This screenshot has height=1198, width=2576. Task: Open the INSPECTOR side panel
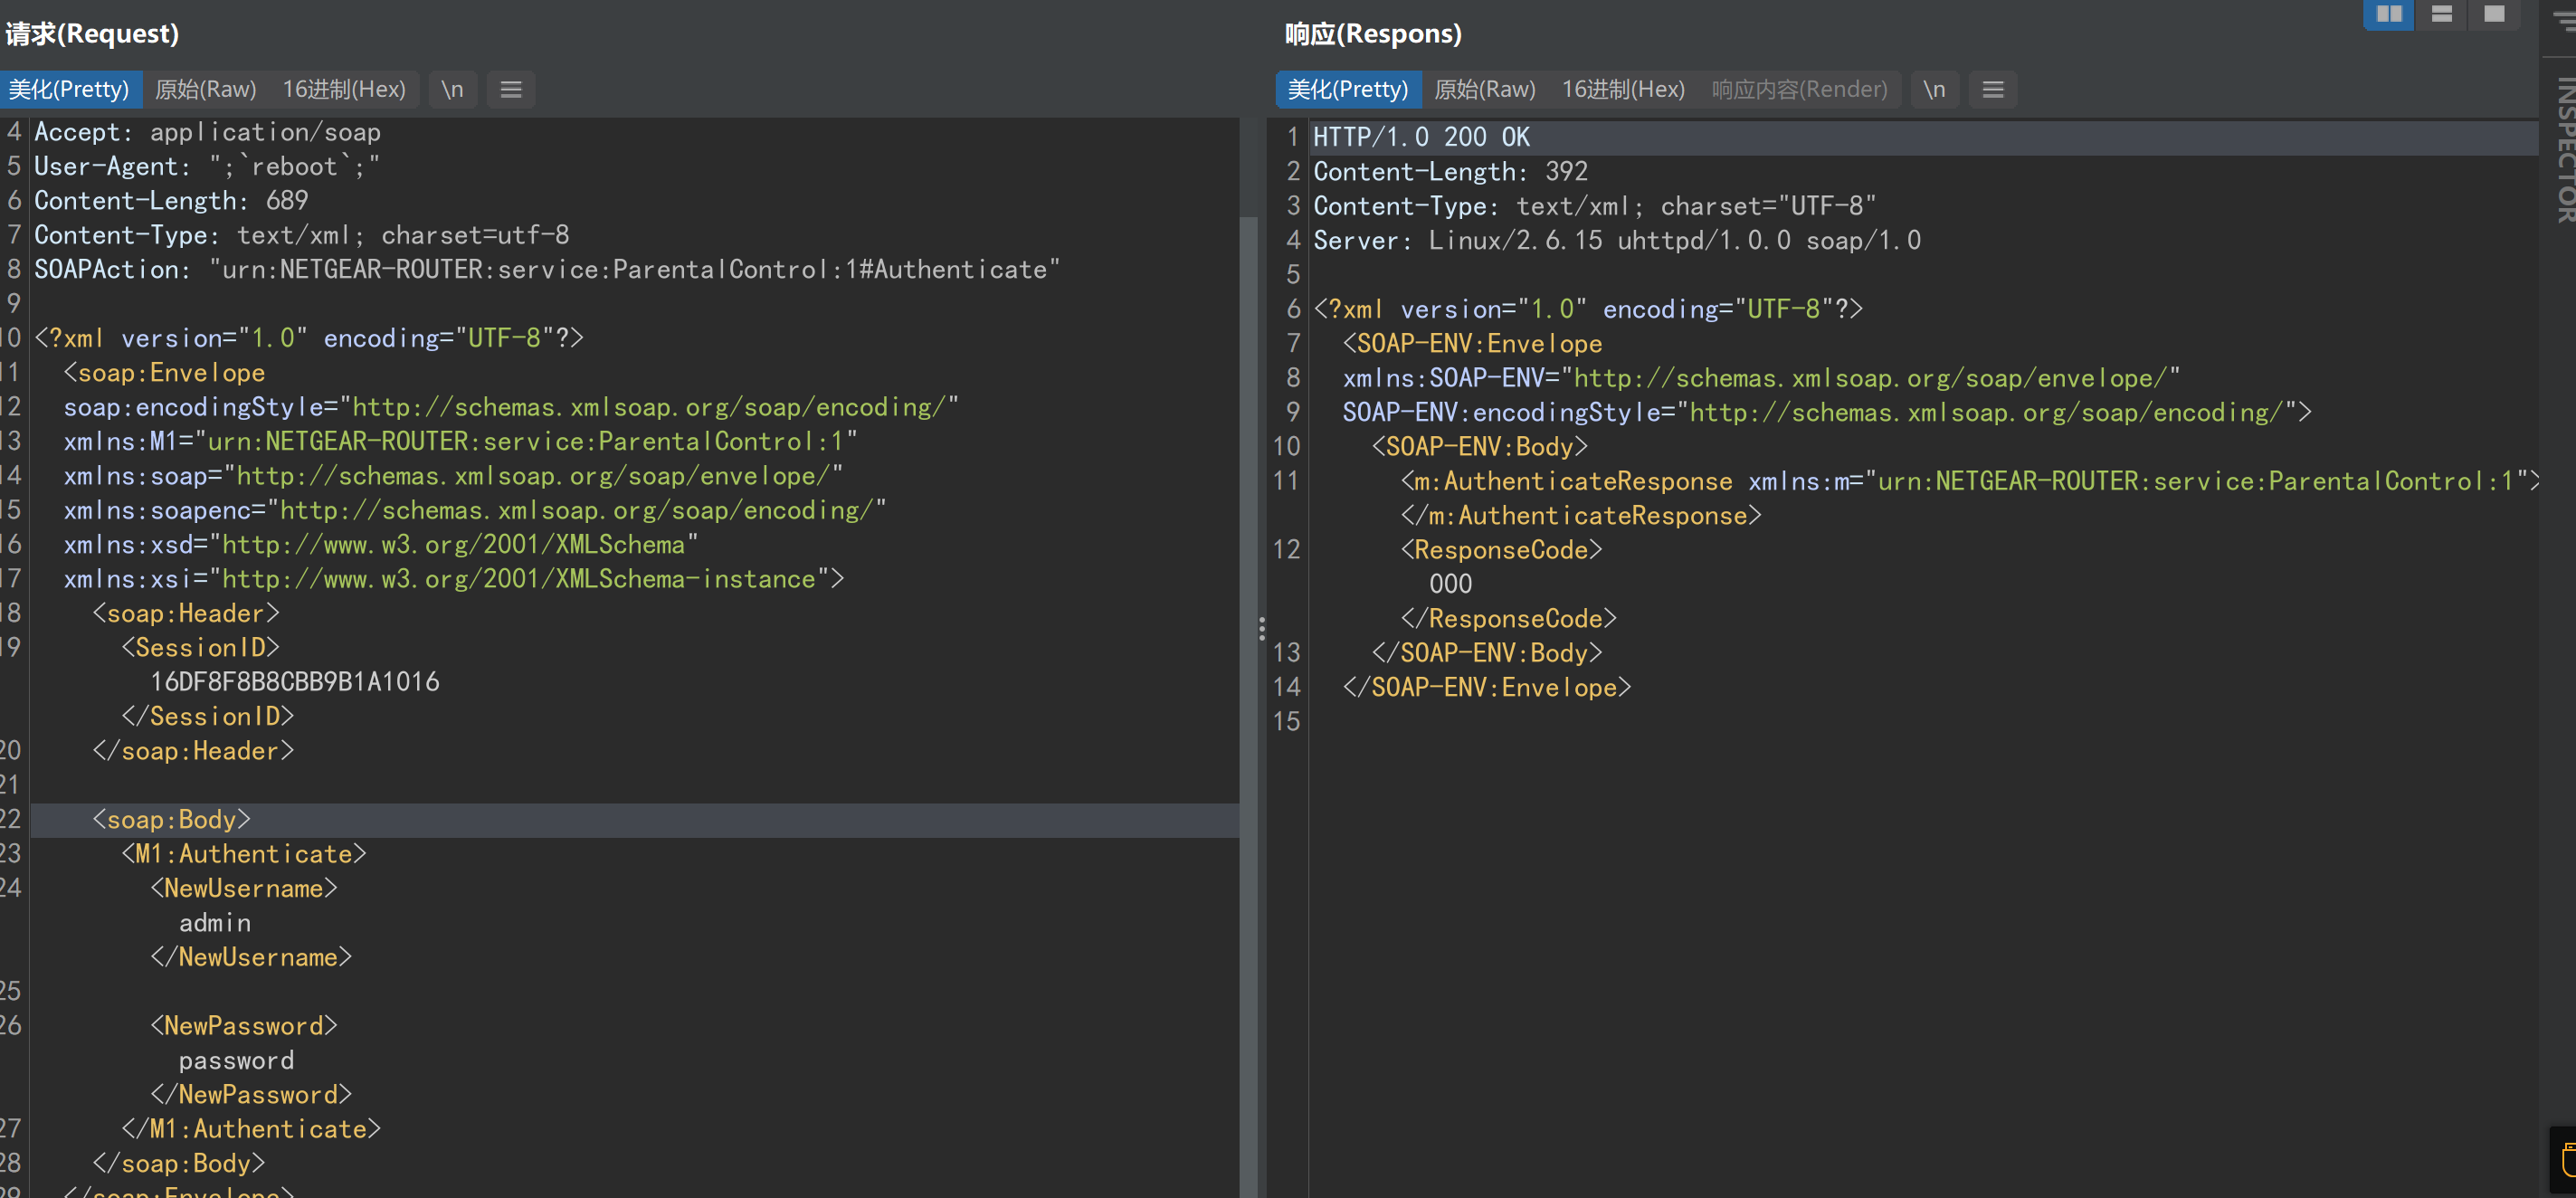click(2564, 150)
